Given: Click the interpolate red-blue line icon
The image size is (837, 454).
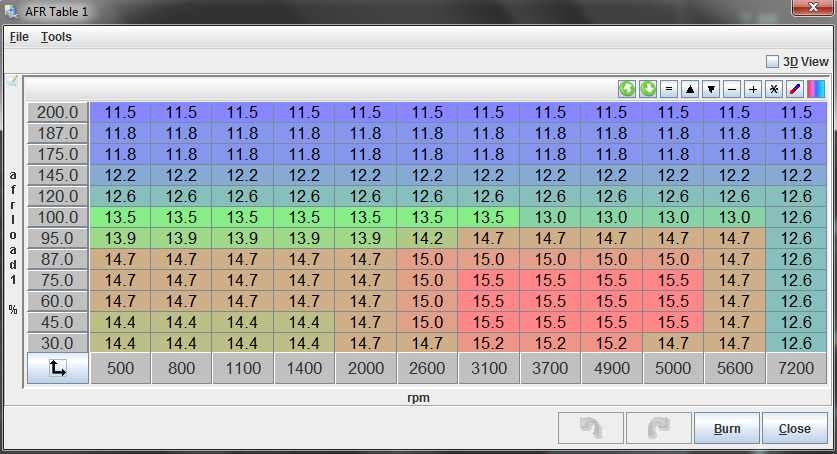Looking at the screenshot, I should 795,89.
